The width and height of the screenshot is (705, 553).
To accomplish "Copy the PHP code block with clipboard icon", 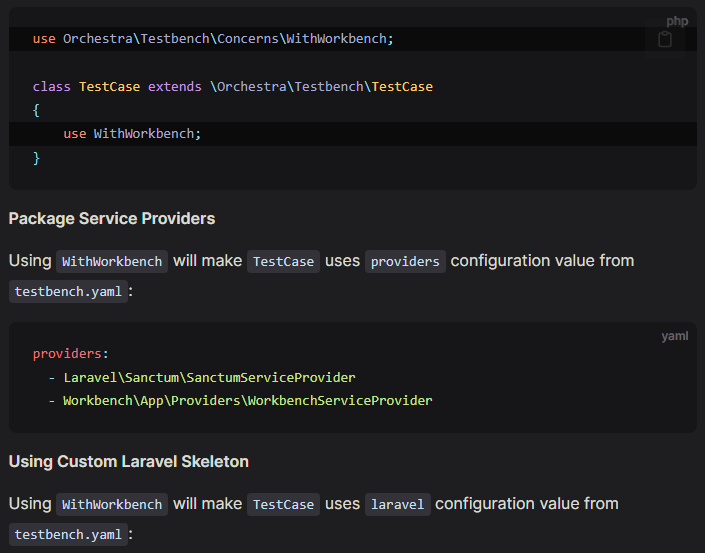I will tap(665, 40).
